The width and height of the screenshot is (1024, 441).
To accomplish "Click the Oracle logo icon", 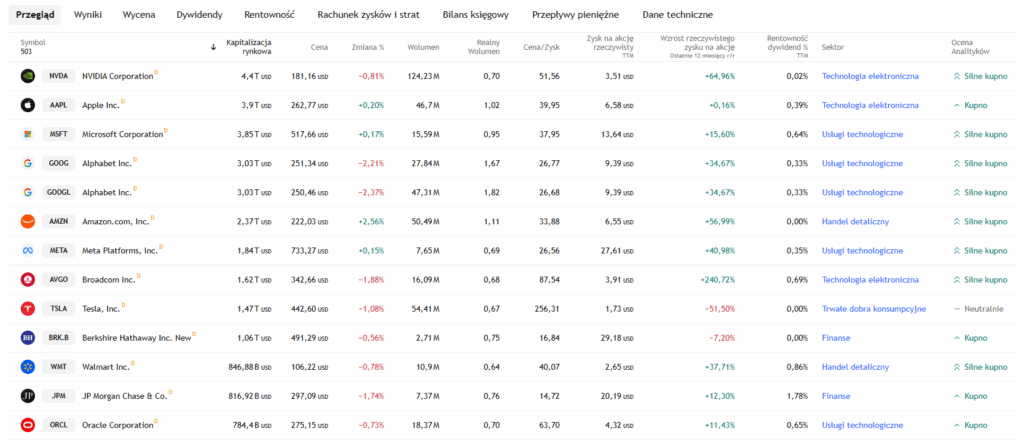I will click(28, 424).
